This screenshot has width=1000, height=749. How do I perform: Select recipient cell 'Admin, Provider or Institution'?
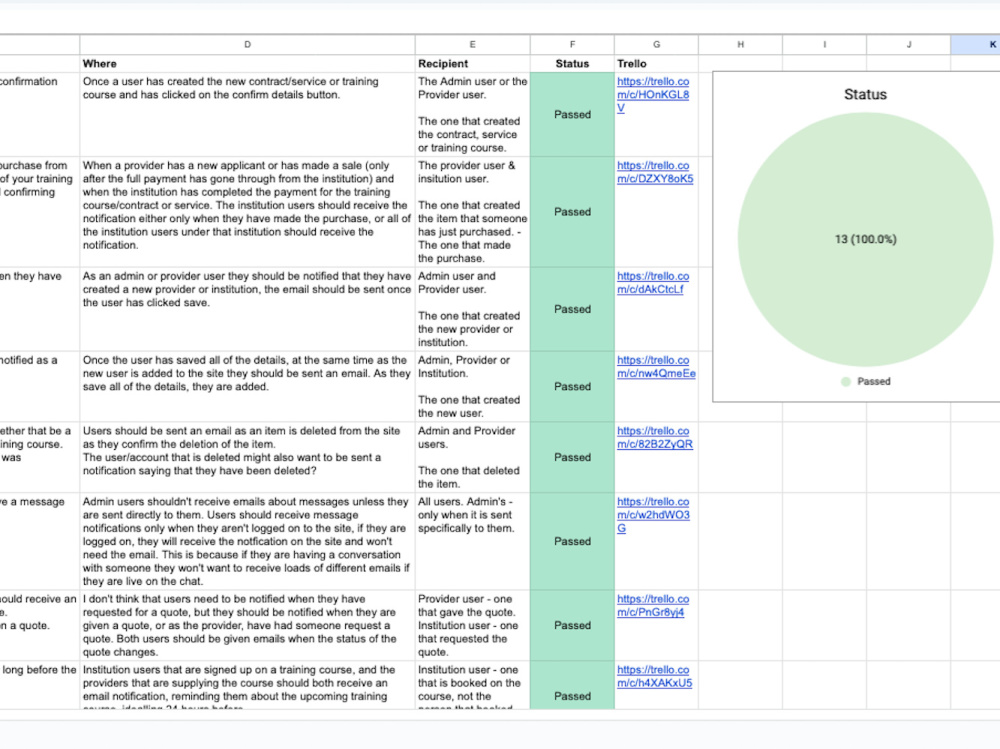[x=473, y=387]
